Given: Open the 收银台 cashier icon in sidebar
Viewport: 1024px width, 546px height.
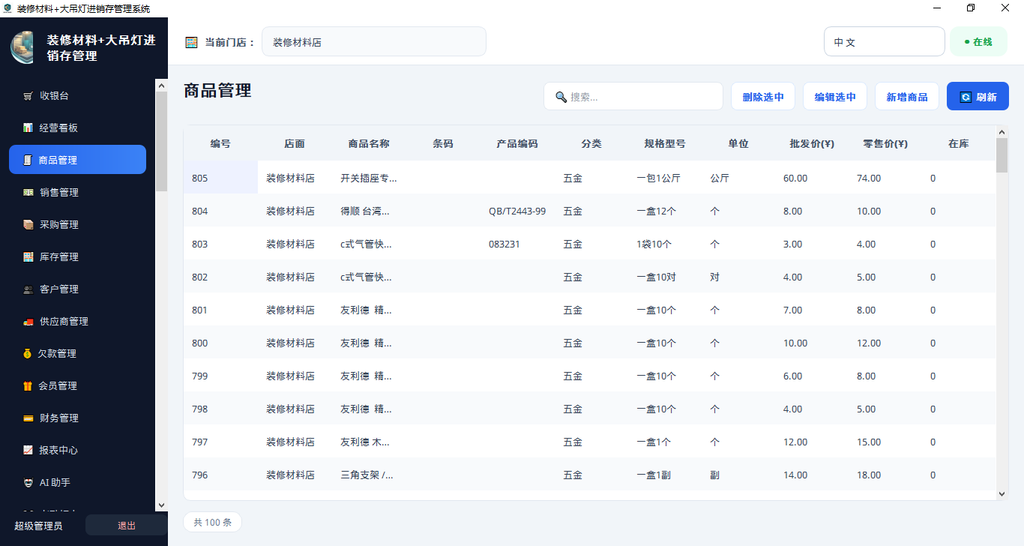Looking at the screenshot, I should 28,96.
